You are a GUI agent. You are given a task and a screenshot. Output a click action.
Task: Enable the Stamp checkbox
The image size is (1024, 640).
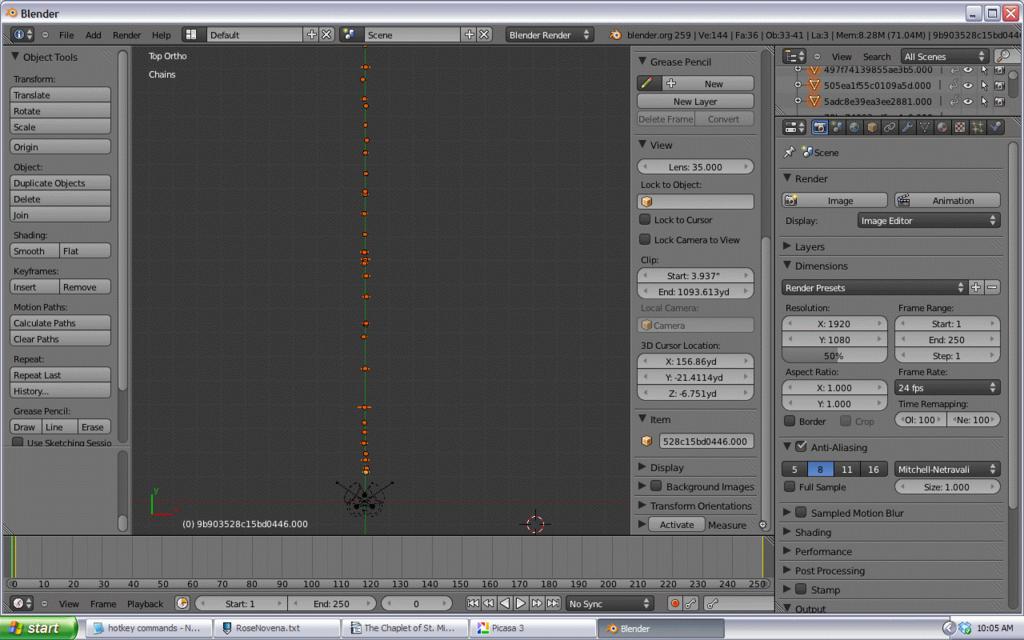801,590
